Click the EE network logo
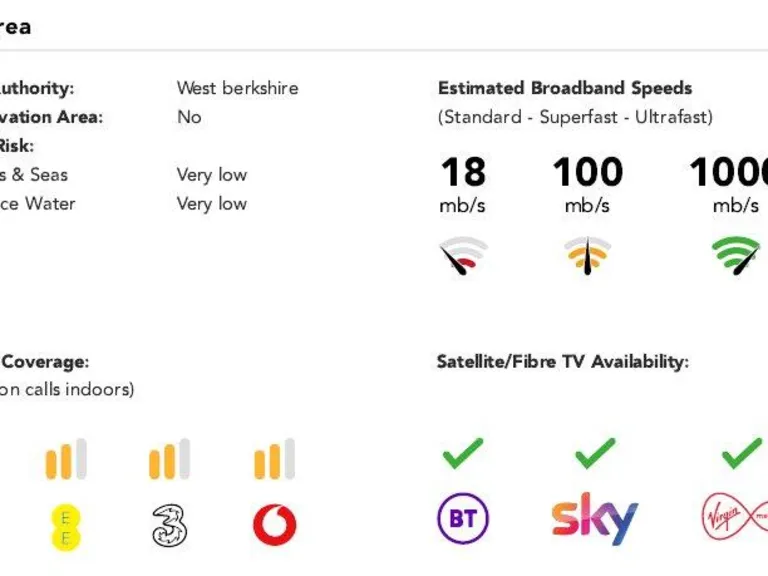768x576 pixels. pos(66,526)
